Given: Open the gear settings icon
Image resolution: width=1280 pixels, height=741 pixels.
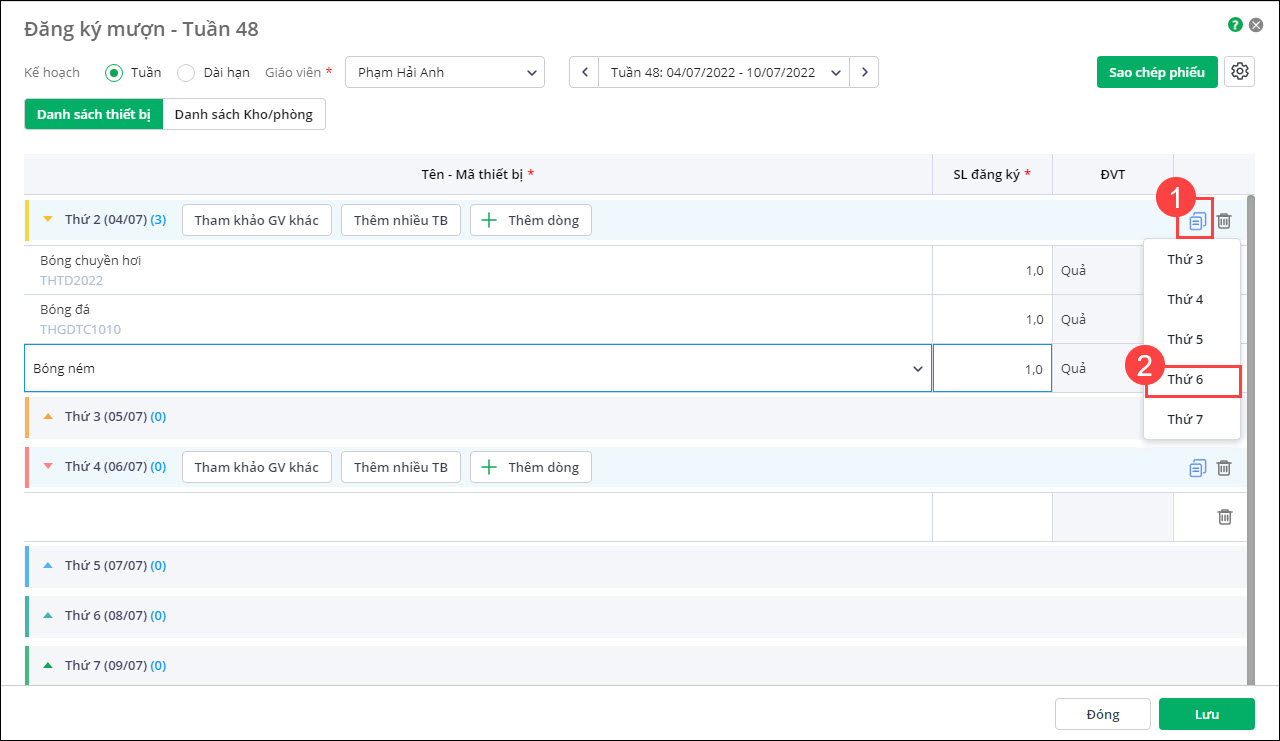Looking at the screenshot, I should pos(1240,72).
